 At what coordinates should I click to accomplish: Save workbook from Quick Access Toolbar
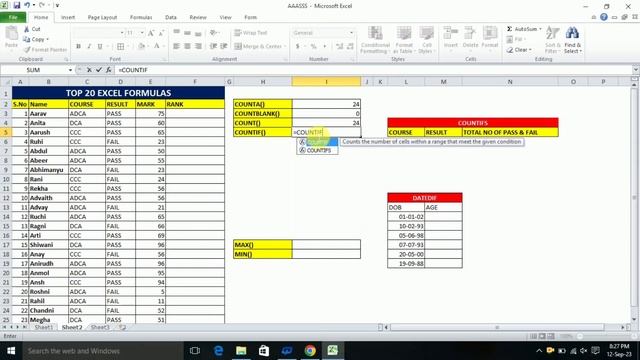coord(17,6)
